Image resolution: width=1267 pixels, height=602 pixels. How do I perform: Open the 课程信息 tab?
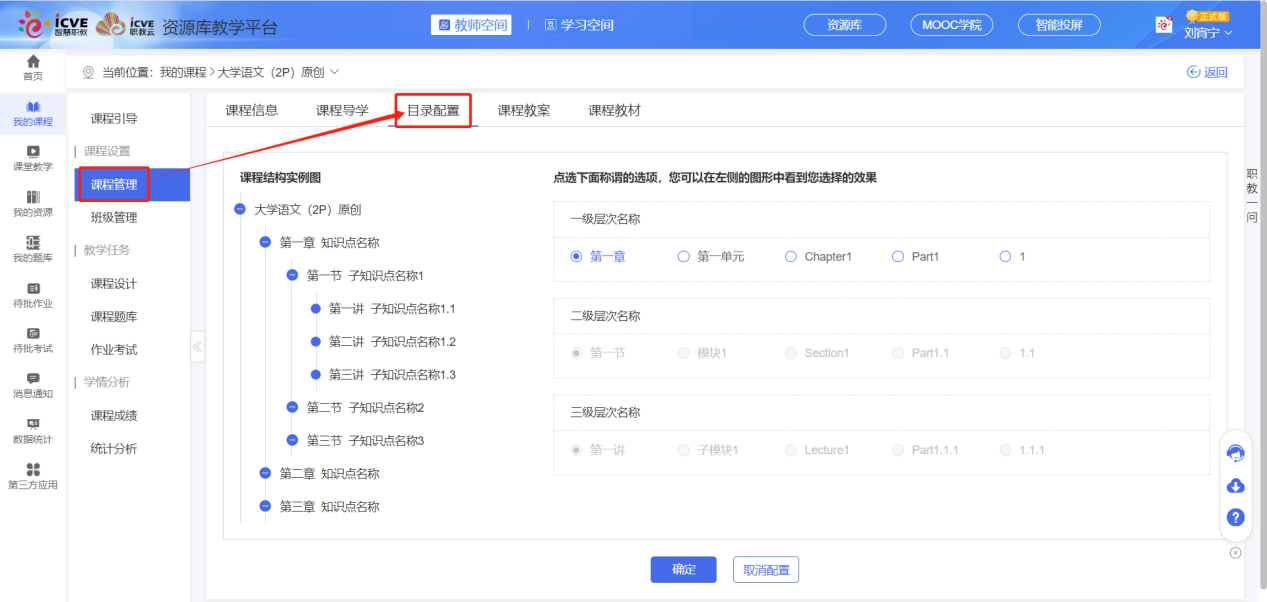[253, 109]
